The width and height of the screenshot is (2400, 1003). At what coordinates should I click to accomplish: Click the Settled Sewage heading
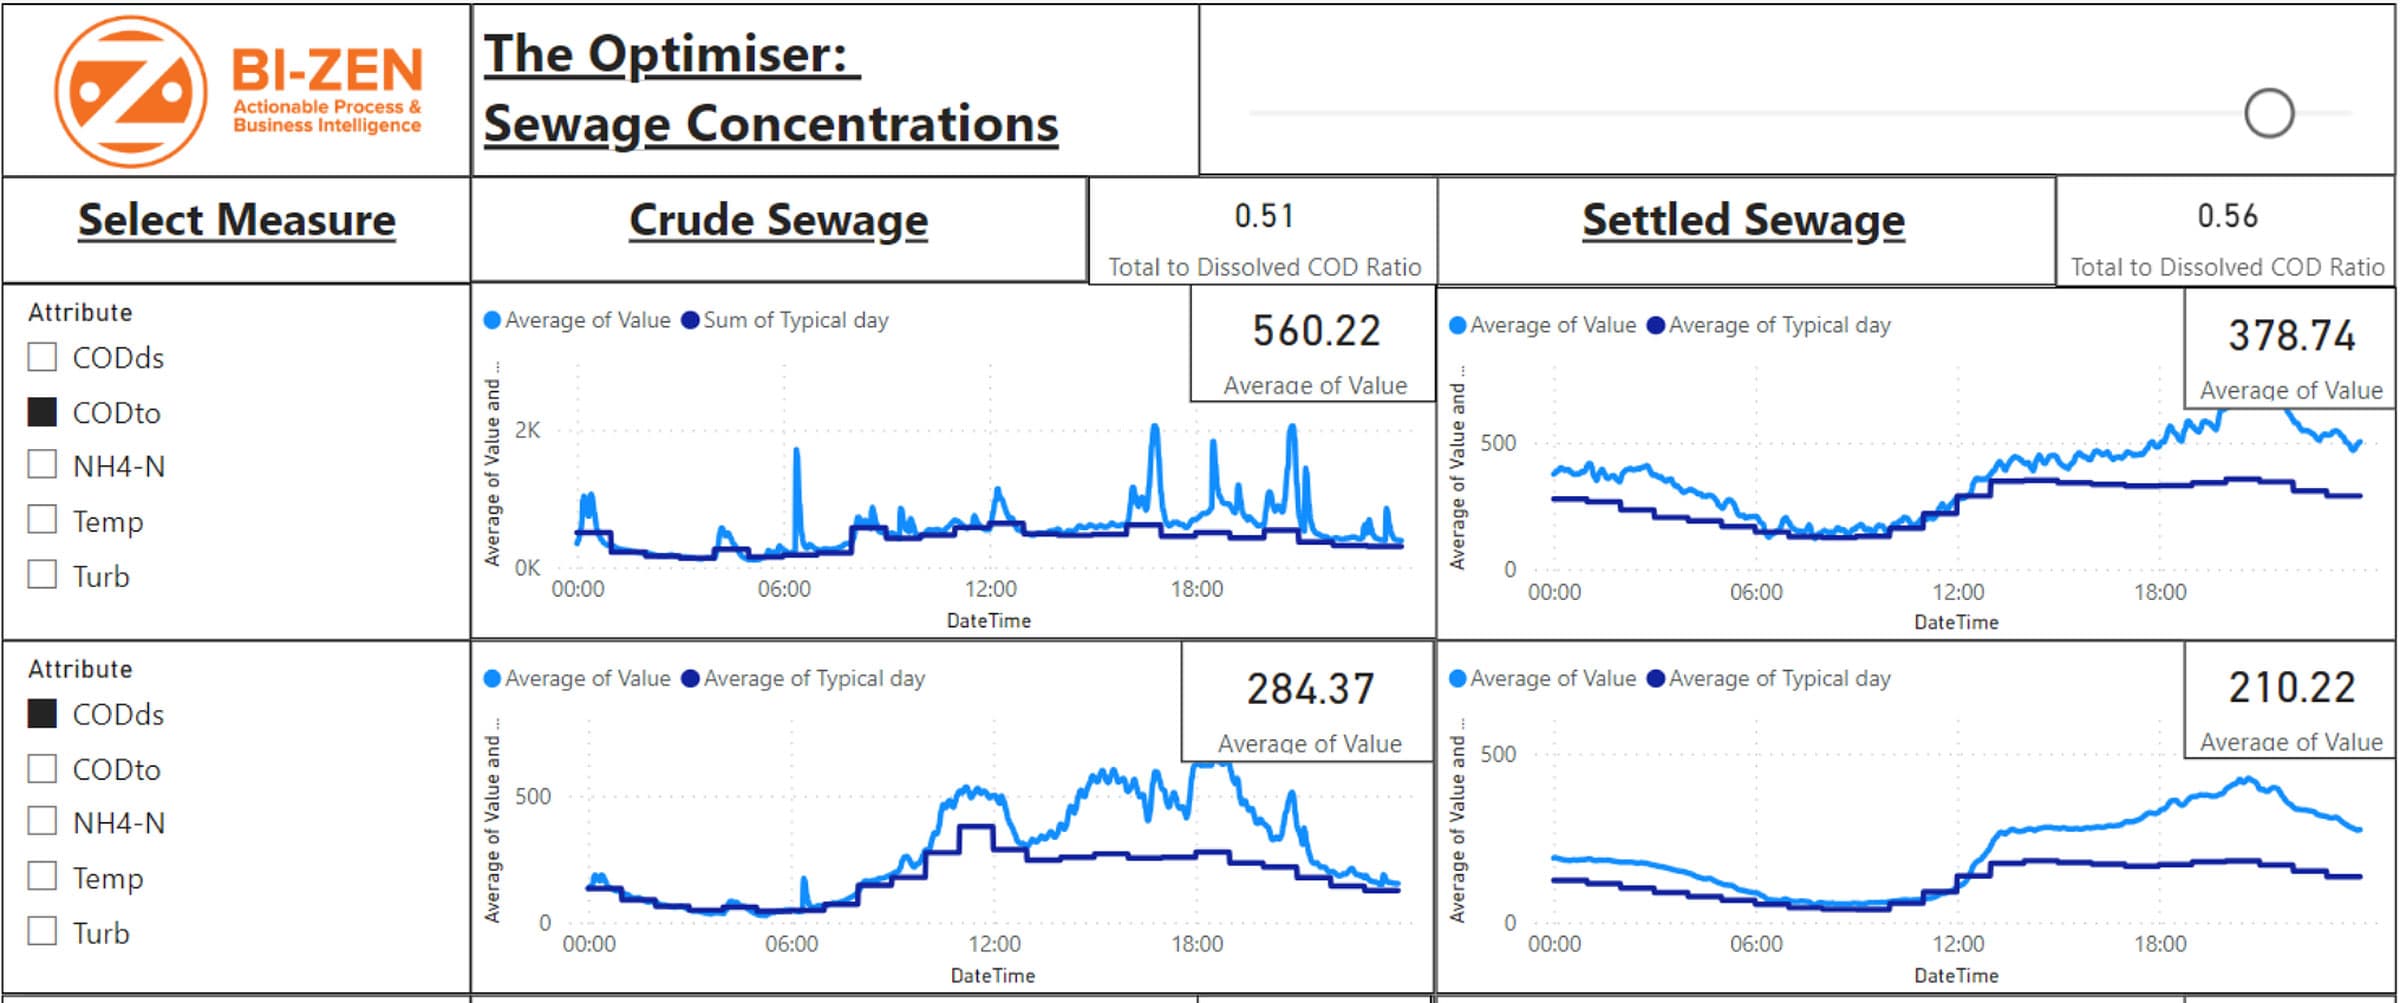coord(1743,220)
